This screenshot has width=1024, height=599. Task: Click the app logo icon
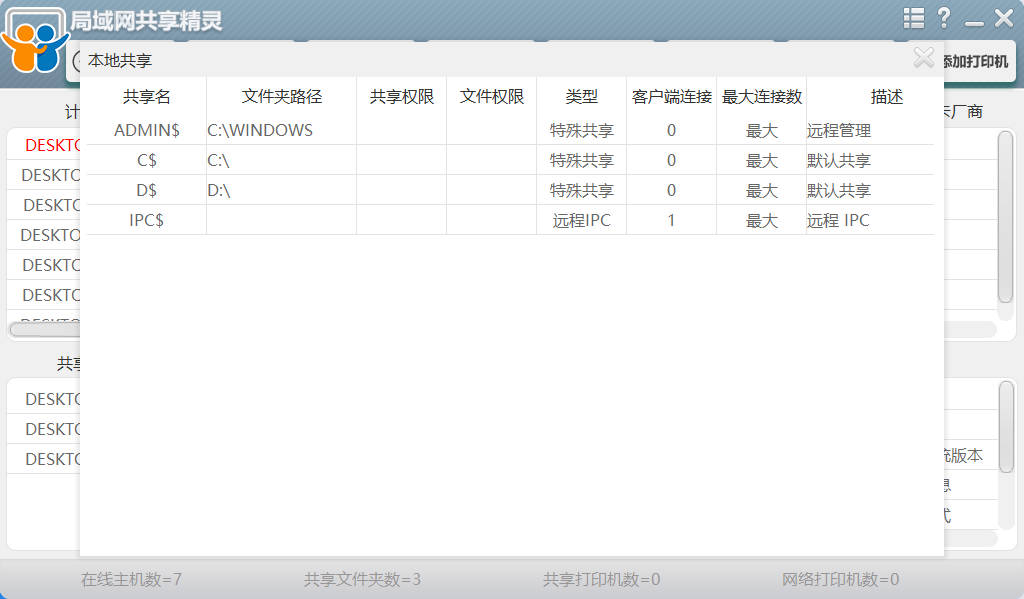click(33, 40)
